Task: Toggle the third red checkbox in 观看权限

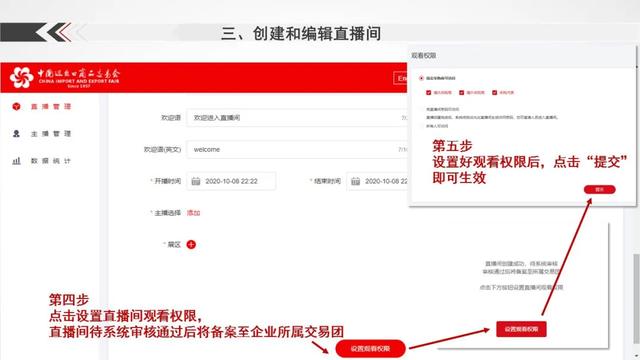Action: point(494,93)
